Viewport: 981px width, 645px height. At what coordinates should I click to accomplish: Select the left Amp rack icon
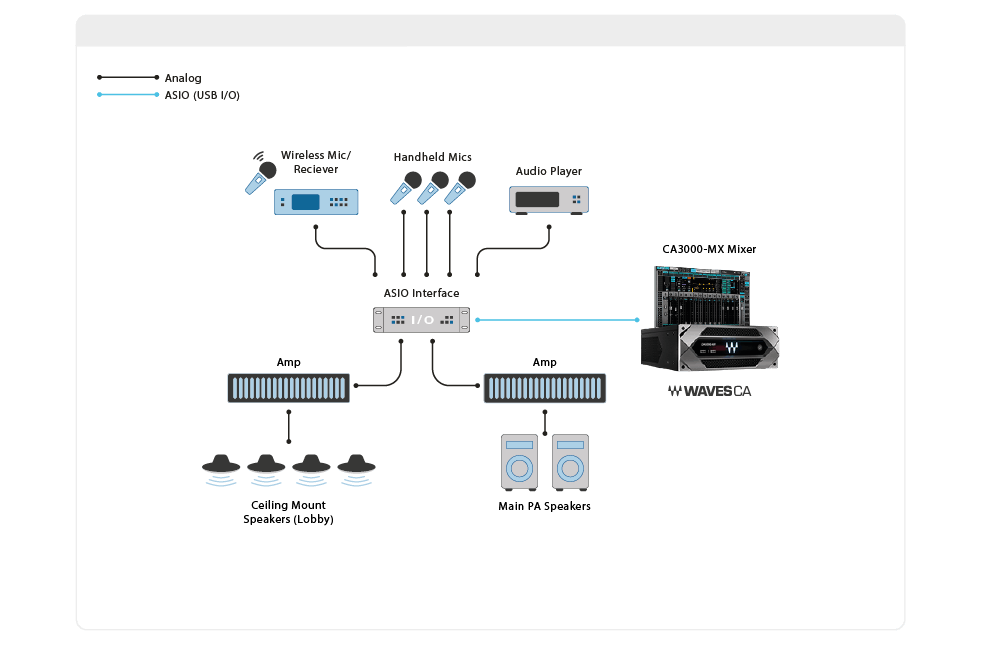tap(288, 388)
